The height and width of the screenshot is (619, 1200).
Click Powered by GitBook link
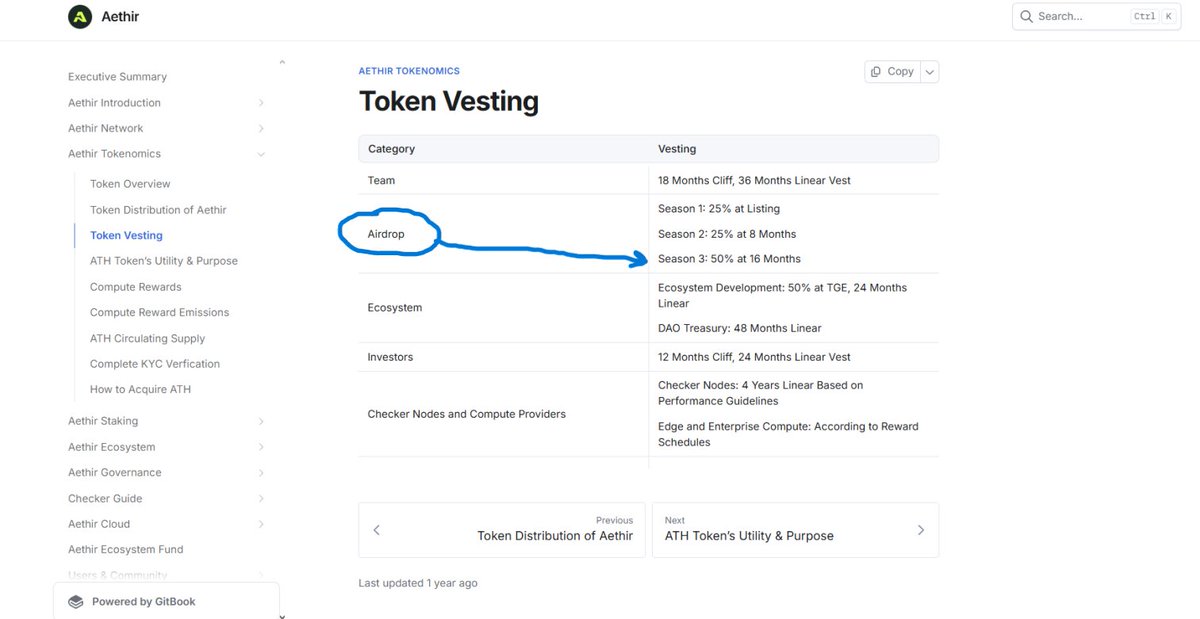(166, 602)
